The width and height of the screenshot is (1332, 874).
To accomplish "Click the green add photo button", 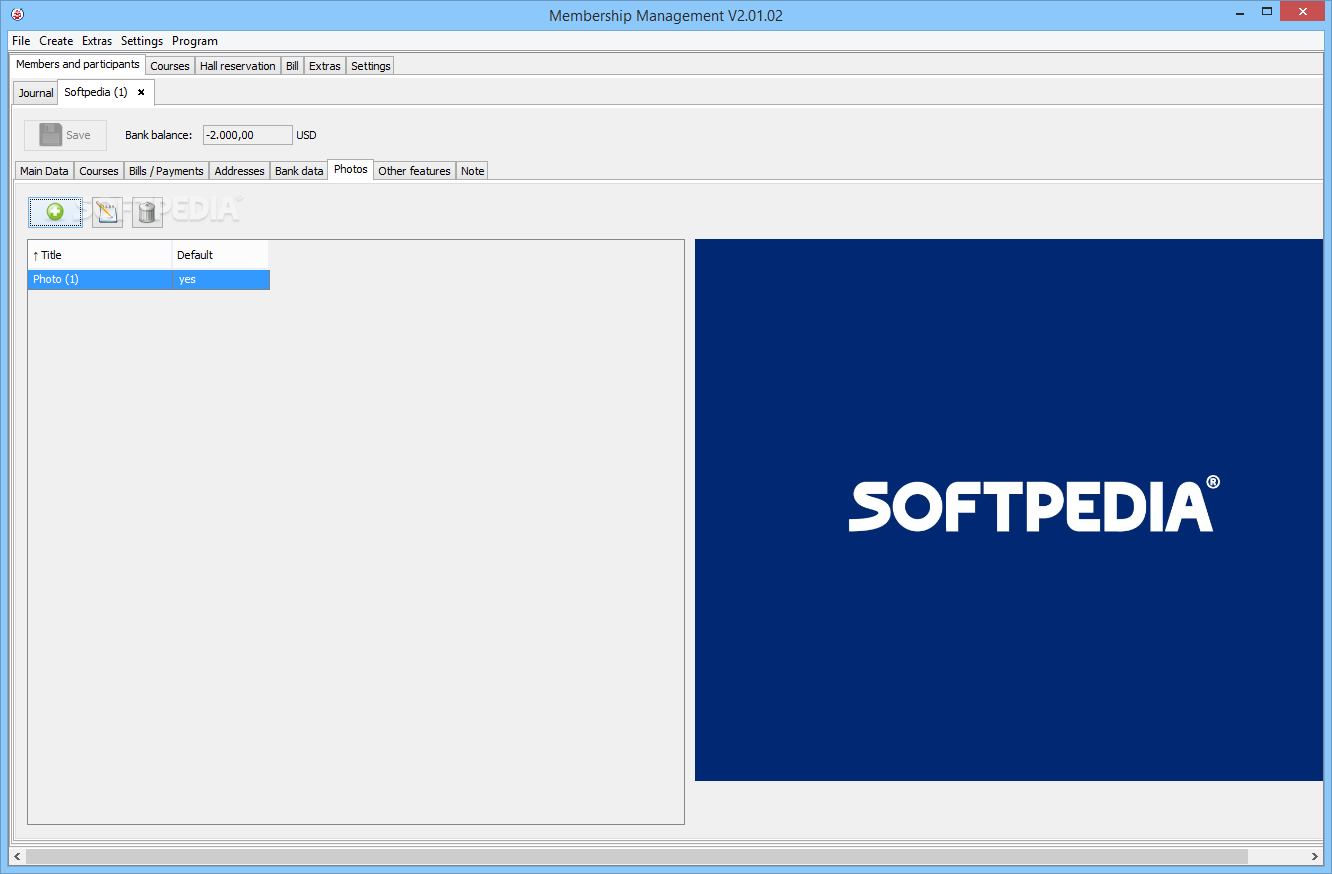I will pos(56,212).
